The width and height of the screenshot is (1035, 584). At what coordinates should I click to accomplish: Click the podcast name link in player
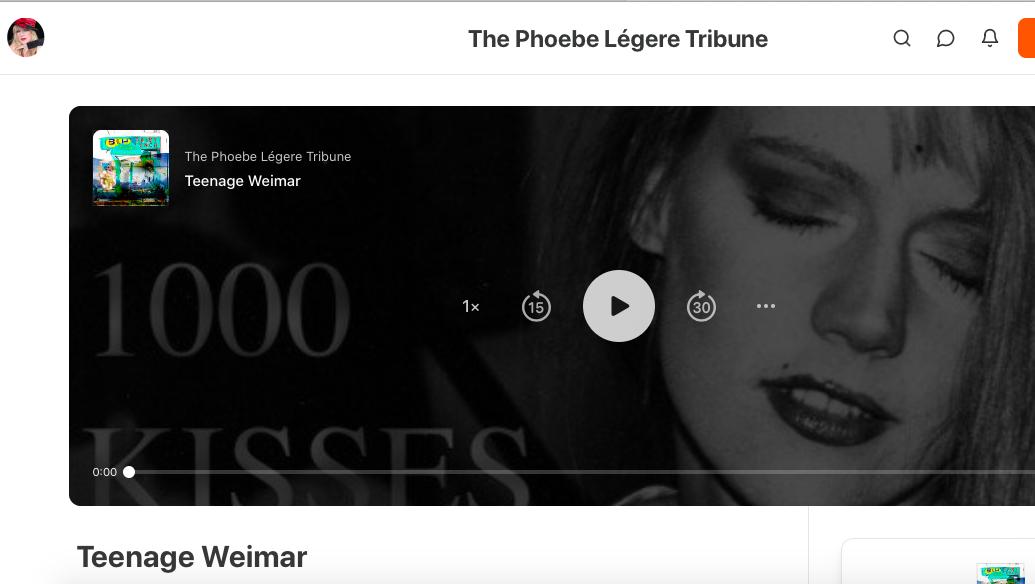coord(268,156)
